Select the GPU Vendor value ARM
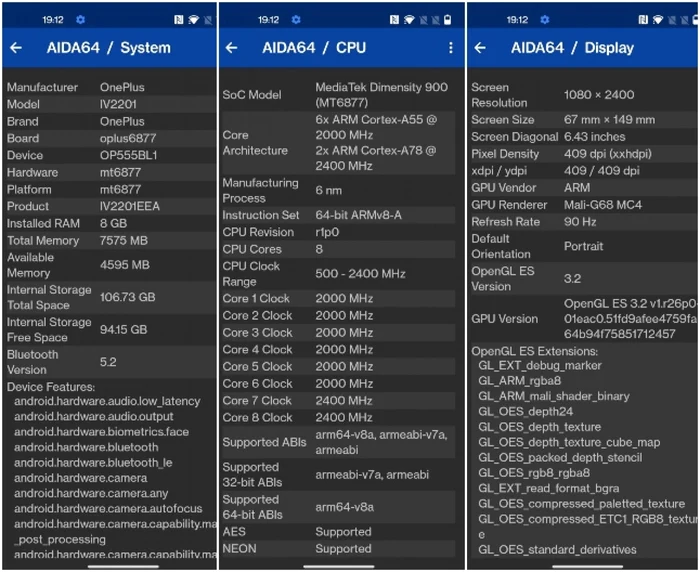This screenshot has height=572, width=700. [577, 188]
